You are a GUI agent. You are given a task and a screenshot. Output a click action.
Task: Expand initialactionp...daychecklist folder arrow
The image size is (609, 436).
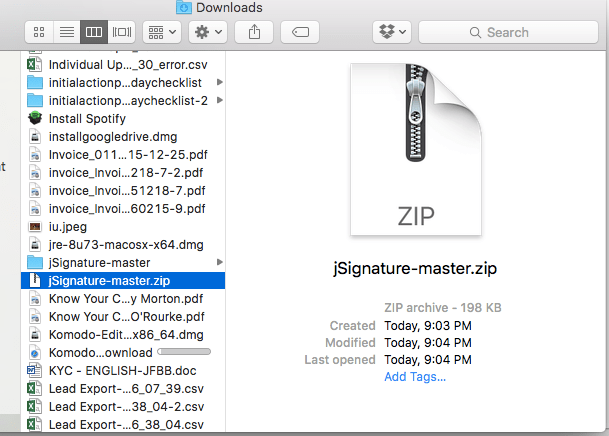tap(219, 82)
